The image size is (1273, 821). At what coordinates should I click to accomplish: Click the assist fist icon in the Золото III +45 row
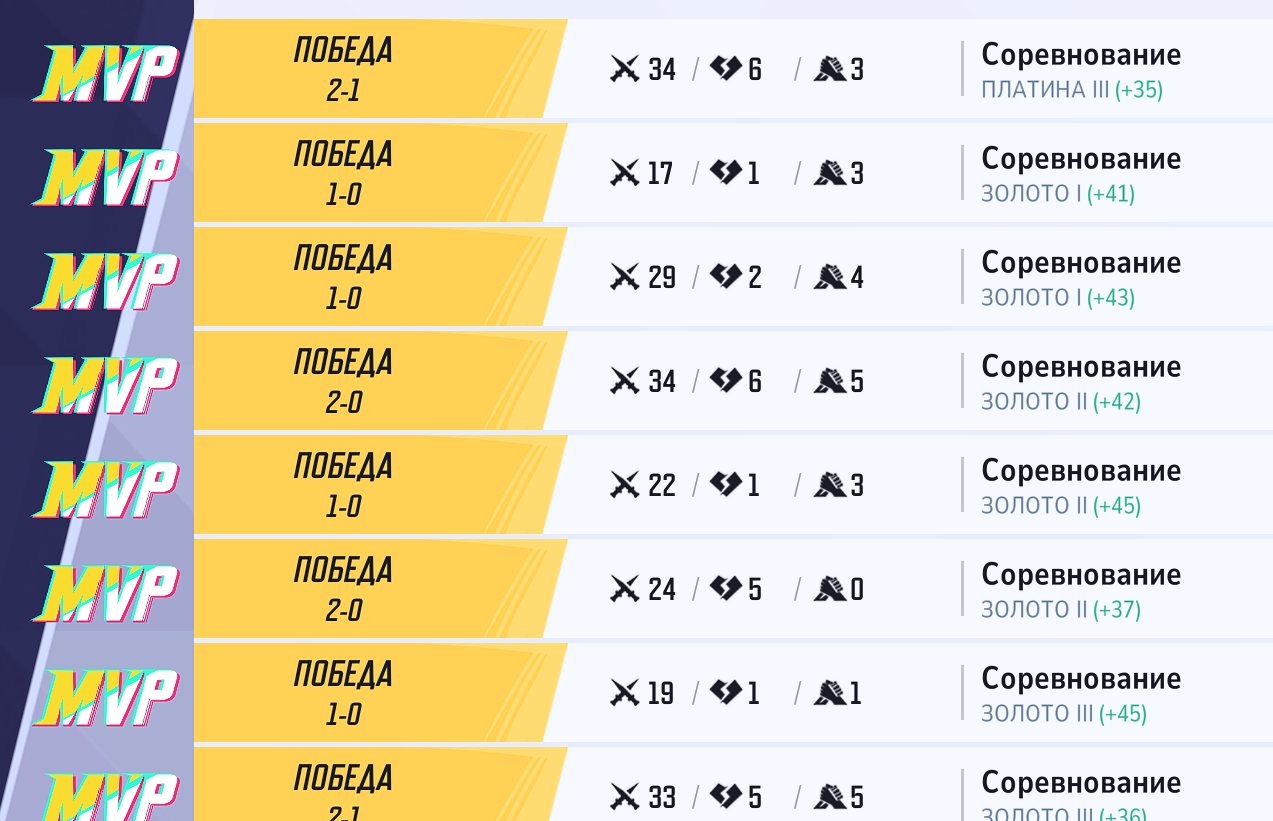coord(829,693)
